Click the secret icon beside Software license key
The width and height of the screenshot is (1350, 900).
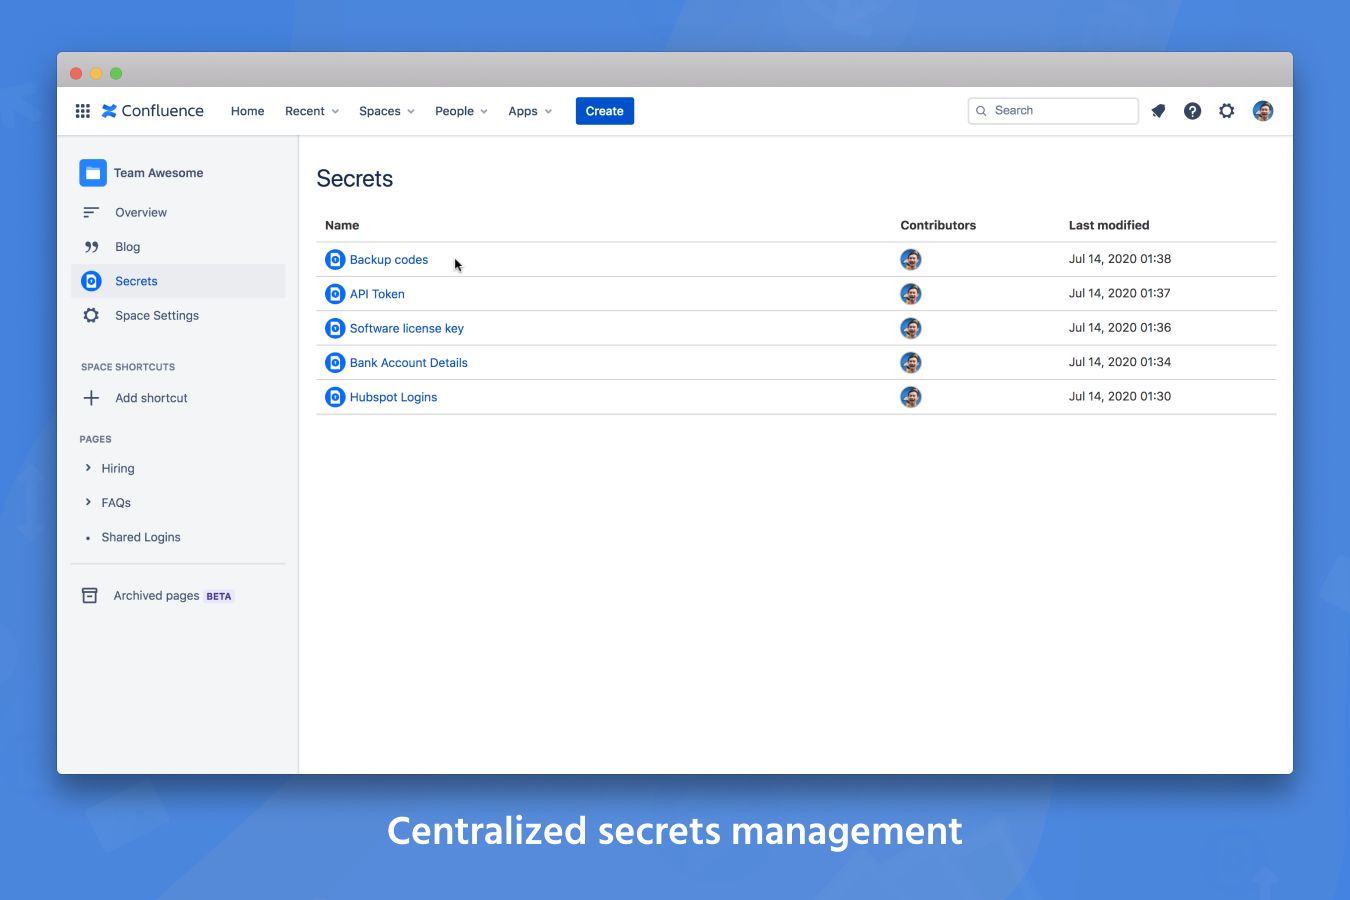[335, 328]
